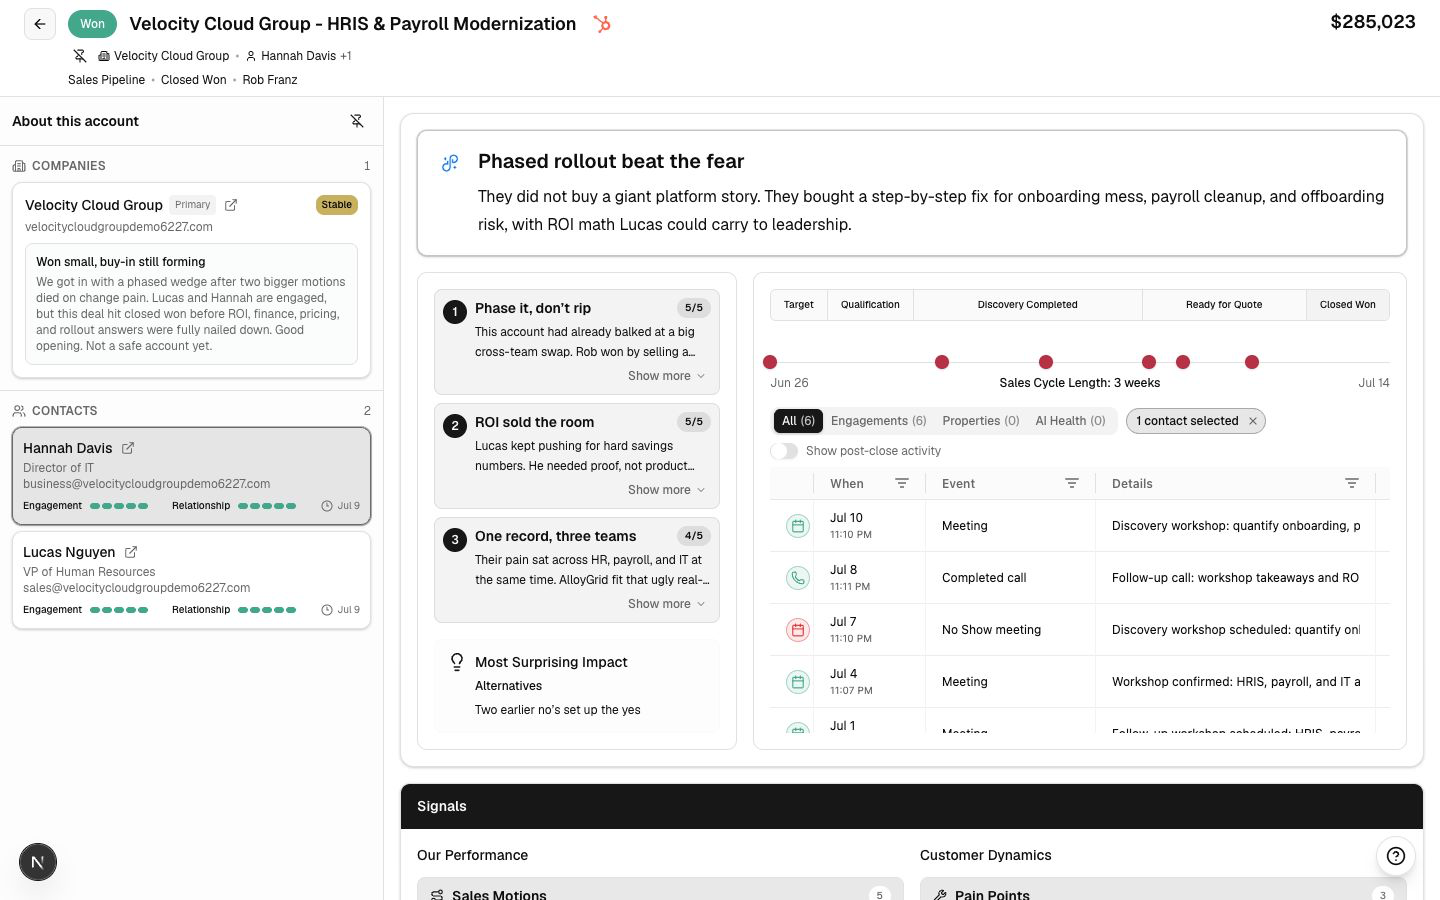The width and height of the screenshot is (1440, 900).
Task: Click the Won status badge
Action: pyautogui.click(x=92, y=24)
